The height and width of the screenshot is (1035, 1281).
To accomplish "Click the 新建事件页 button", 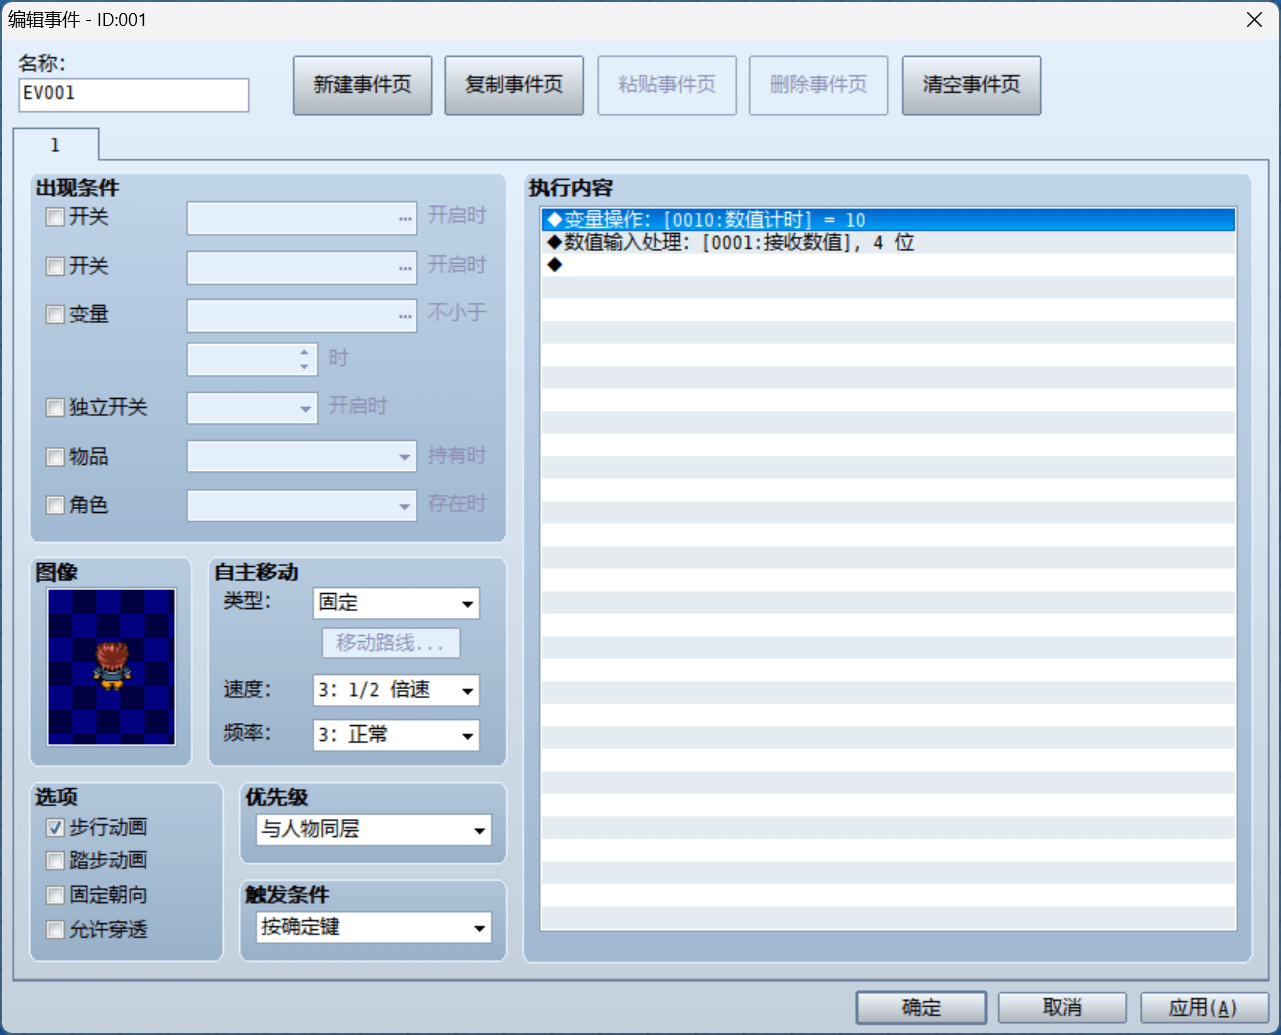I will (362, 85).
